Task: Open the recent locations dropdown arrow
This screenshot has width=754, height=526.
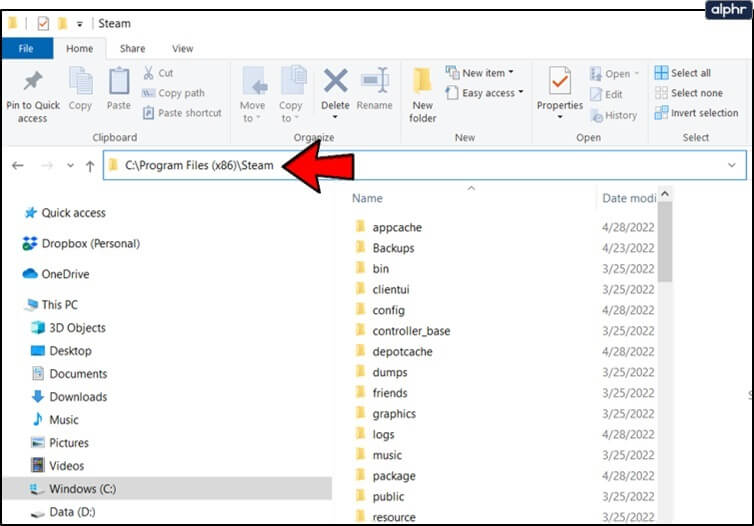Action: [x=70, y=166]
